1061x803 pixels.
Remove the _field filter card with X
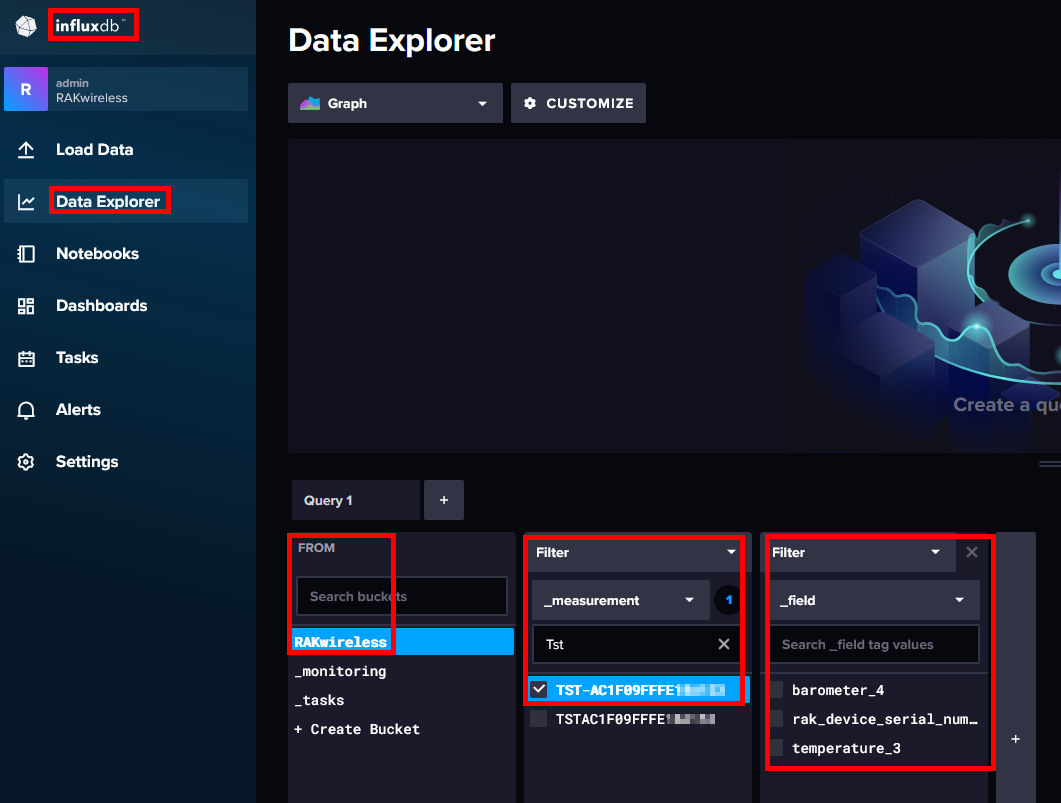pyautogui.click(x=972, y=552)
